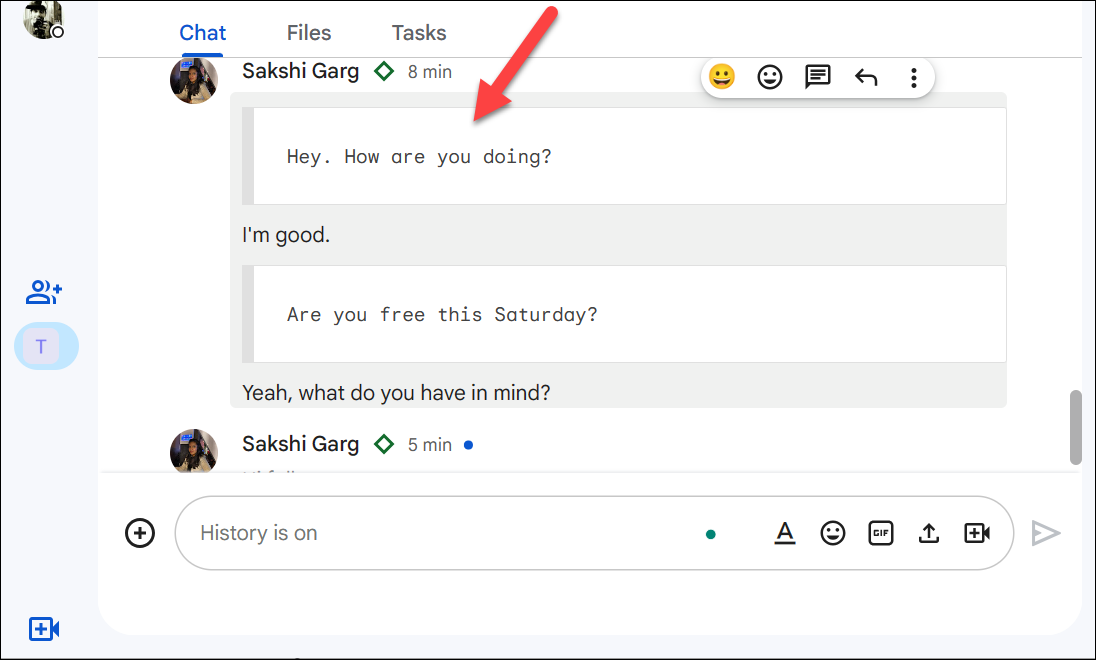Start a video meeting from the message bar
This screenshot has height=660, width=1096.
[x=977, y=533]
